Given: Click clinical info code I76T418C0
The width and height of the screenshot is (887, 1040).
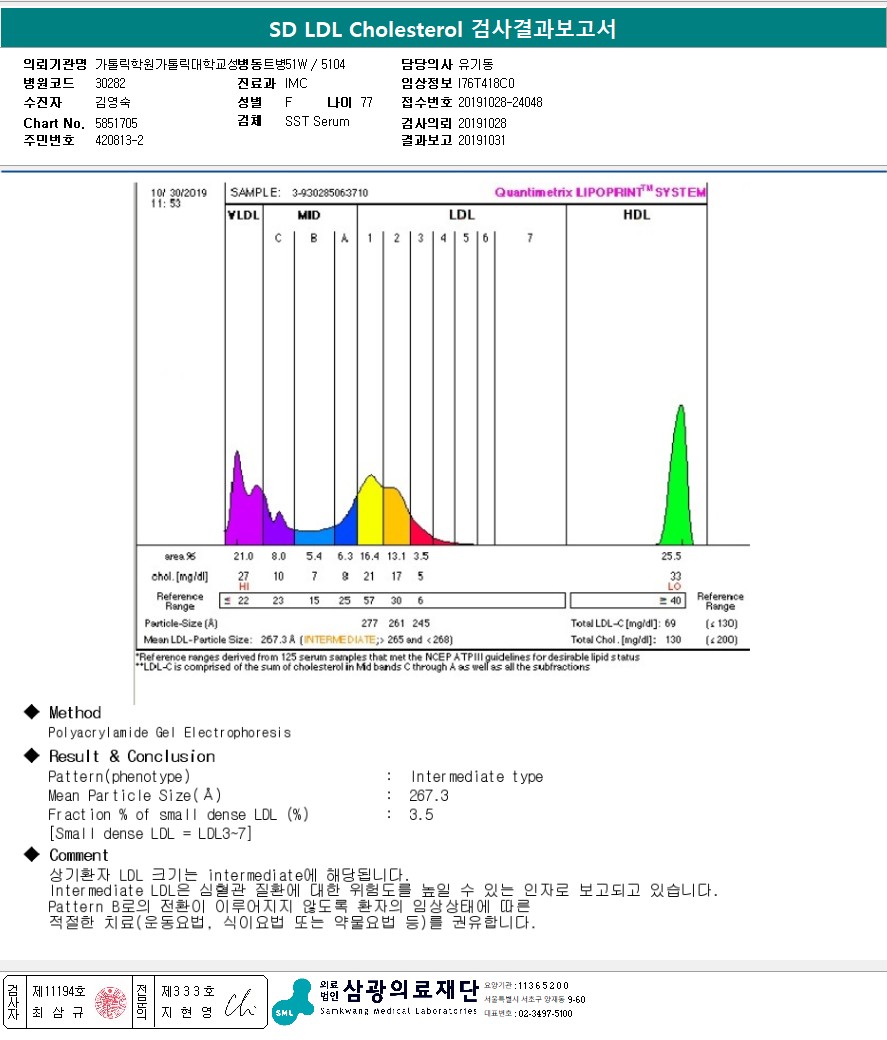Looking at the screenshot, I should (486, 83).
